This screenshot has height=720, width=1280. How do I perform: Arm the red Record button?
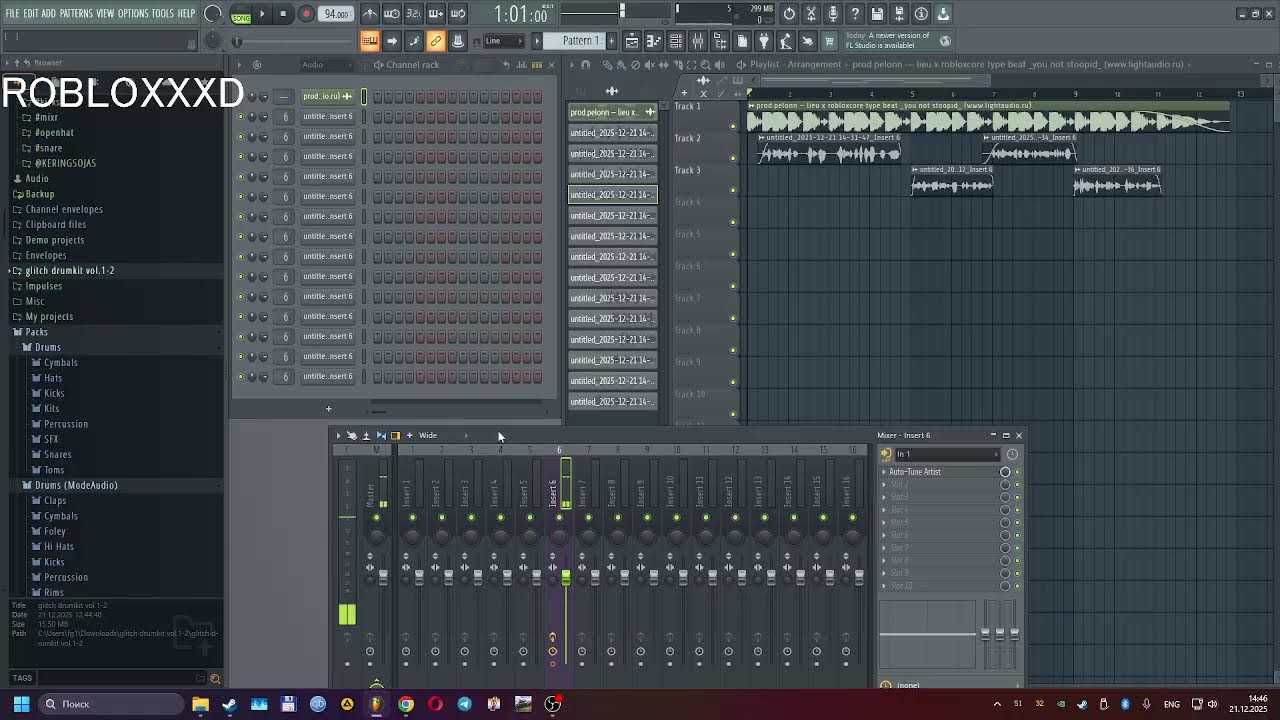(306, 14)
